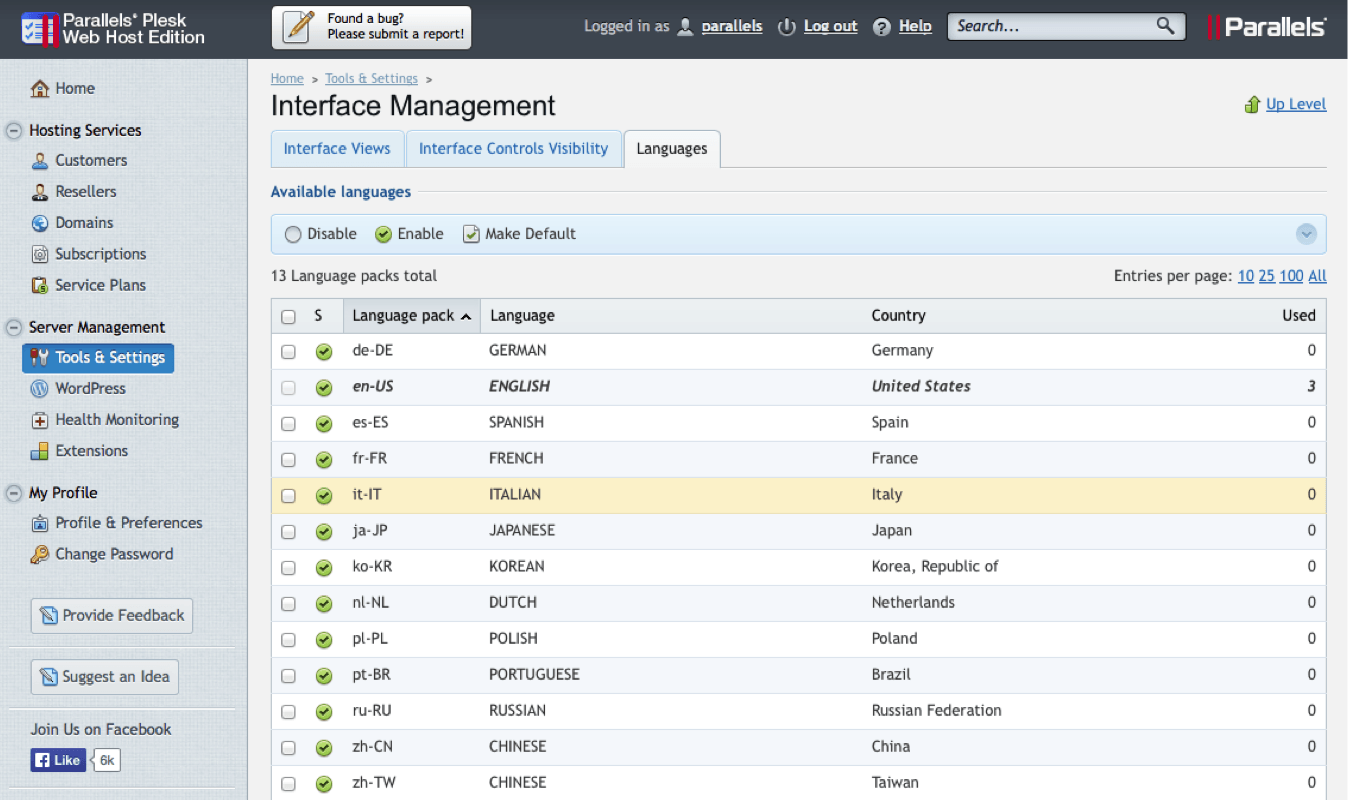Screen dimensions: 1348x800
Task: Show 25 entries per page
Action: pyautogui.click(x=1266, y=276)
